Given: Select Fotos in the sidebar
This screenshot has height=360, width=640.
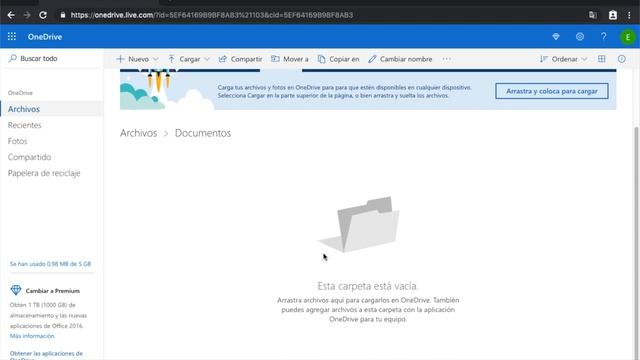Looking at the screenshot, I should [x=18, y=141].
